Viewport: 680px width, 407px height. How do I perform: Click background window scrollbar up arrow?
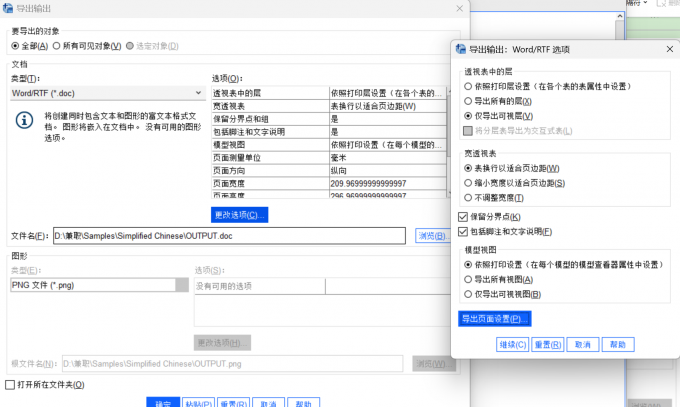(x=620, y=16)
